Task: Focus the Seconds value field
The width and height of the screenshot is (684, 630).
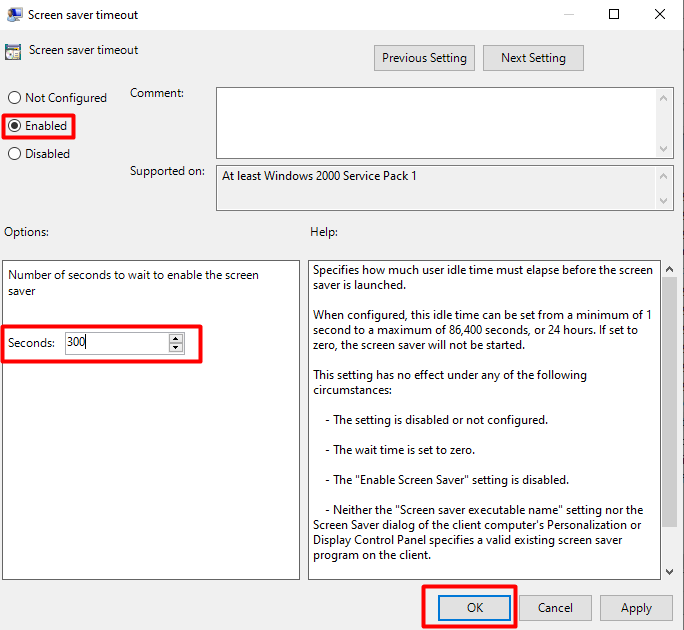Action: click(x=115, y=343)
